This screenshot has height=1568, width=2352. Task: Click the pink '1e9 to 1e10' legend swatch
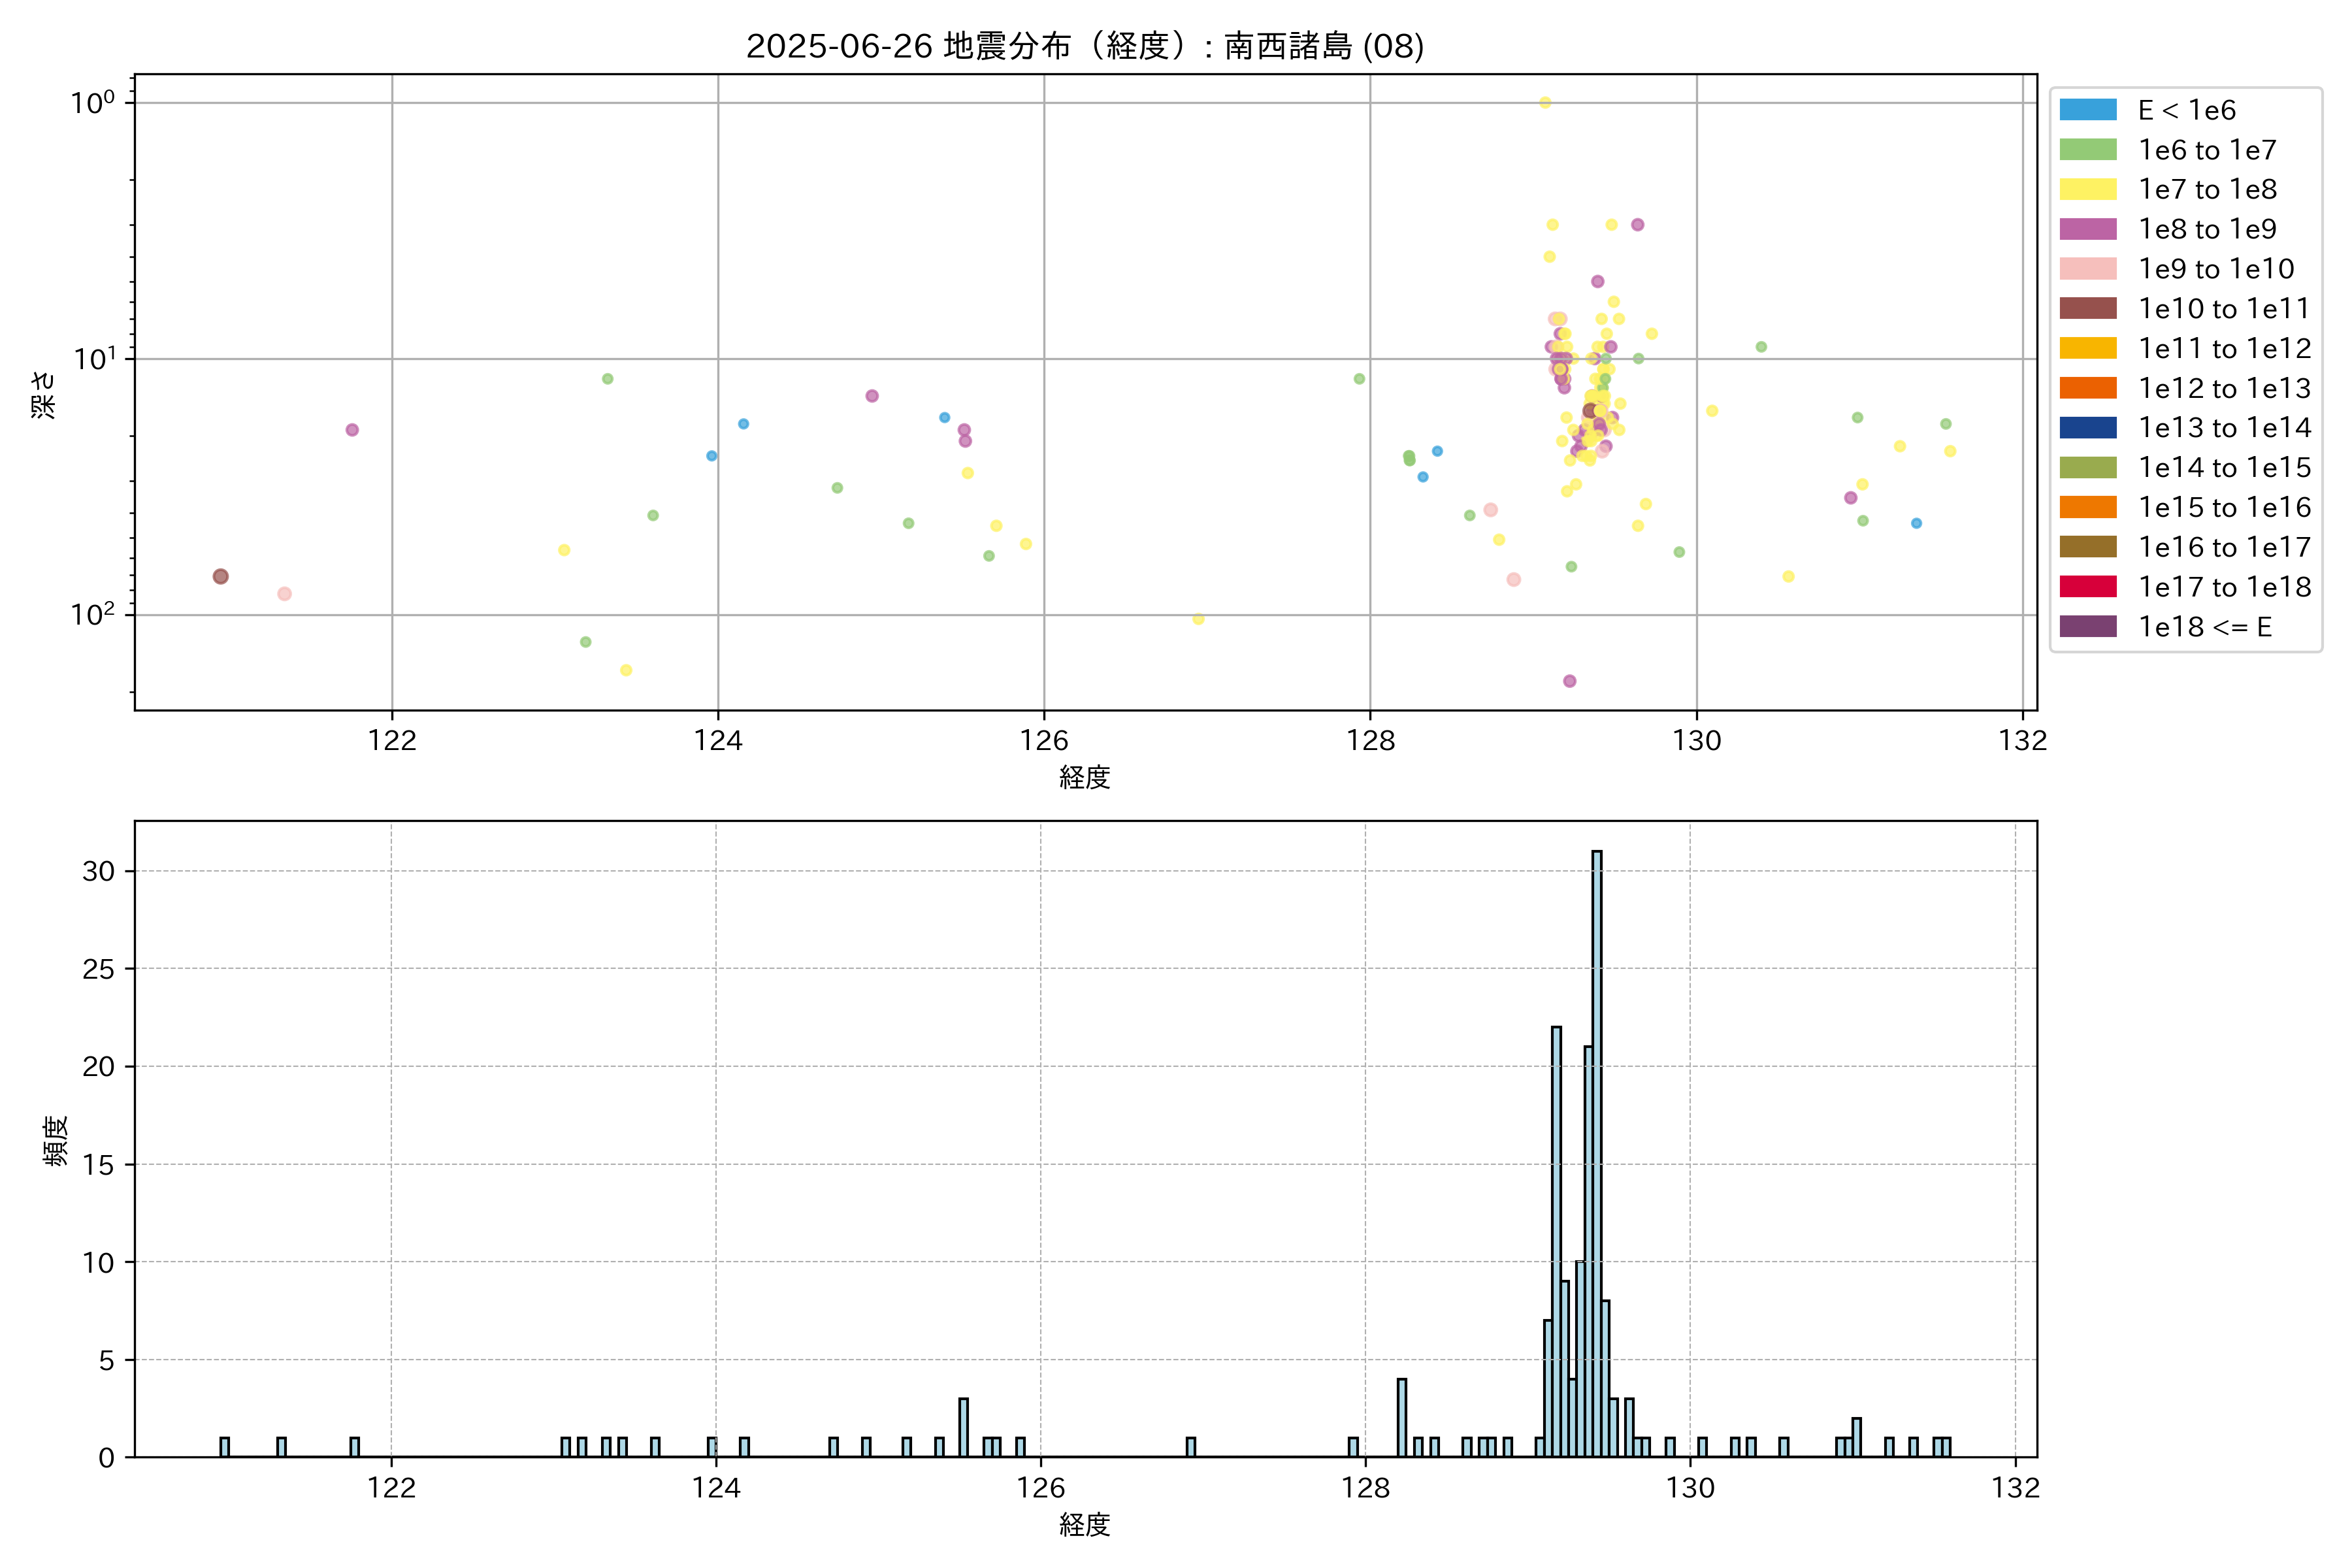pos(2088,269)
